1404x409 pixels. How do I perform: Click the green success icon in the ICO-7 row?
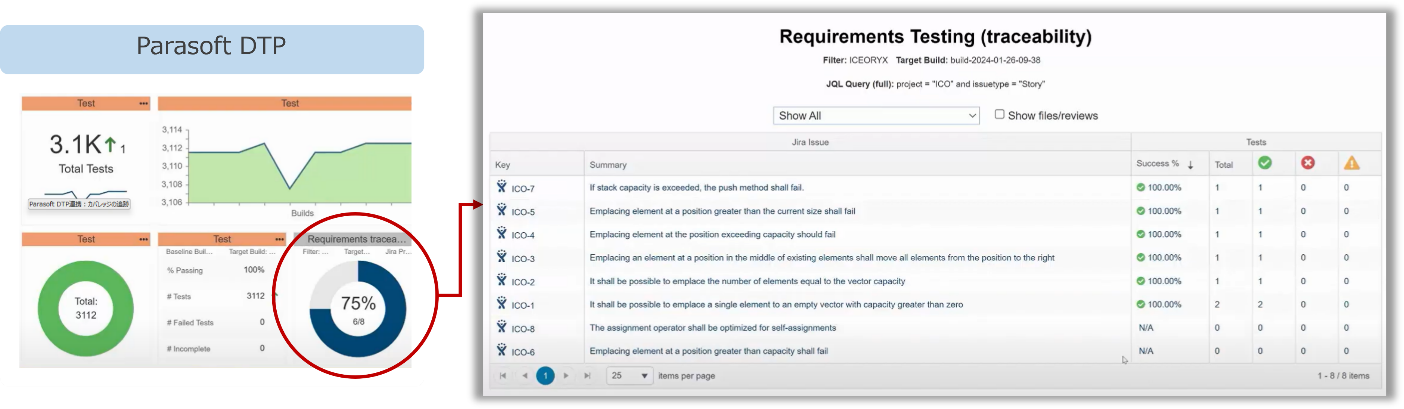tap(1141, 187)
